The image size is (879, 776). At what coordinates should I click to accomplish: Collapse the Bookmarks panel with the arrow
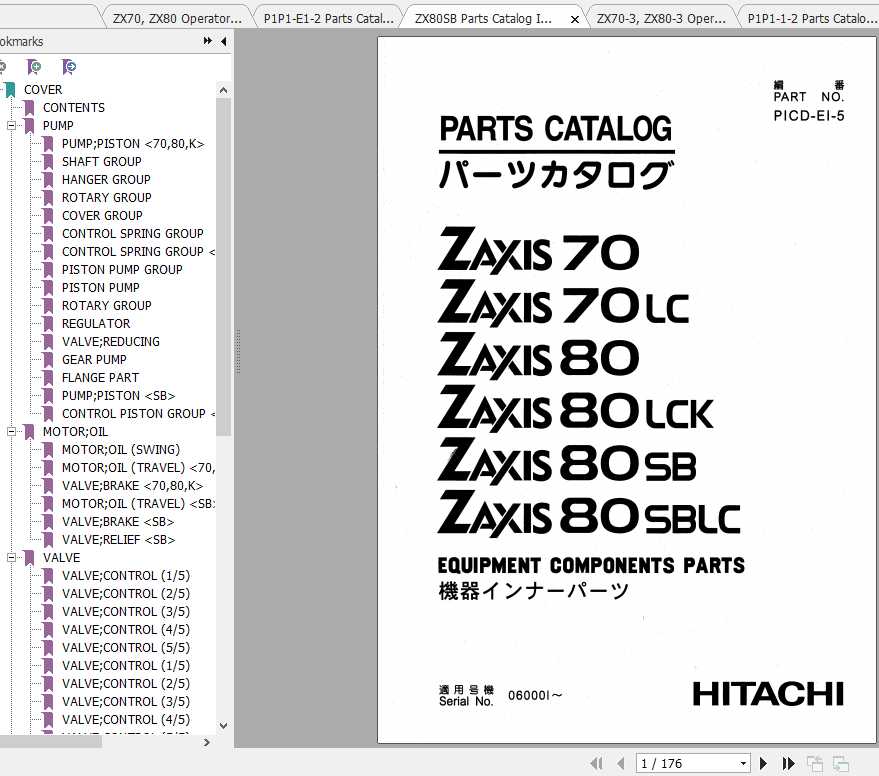coord(222,41)
